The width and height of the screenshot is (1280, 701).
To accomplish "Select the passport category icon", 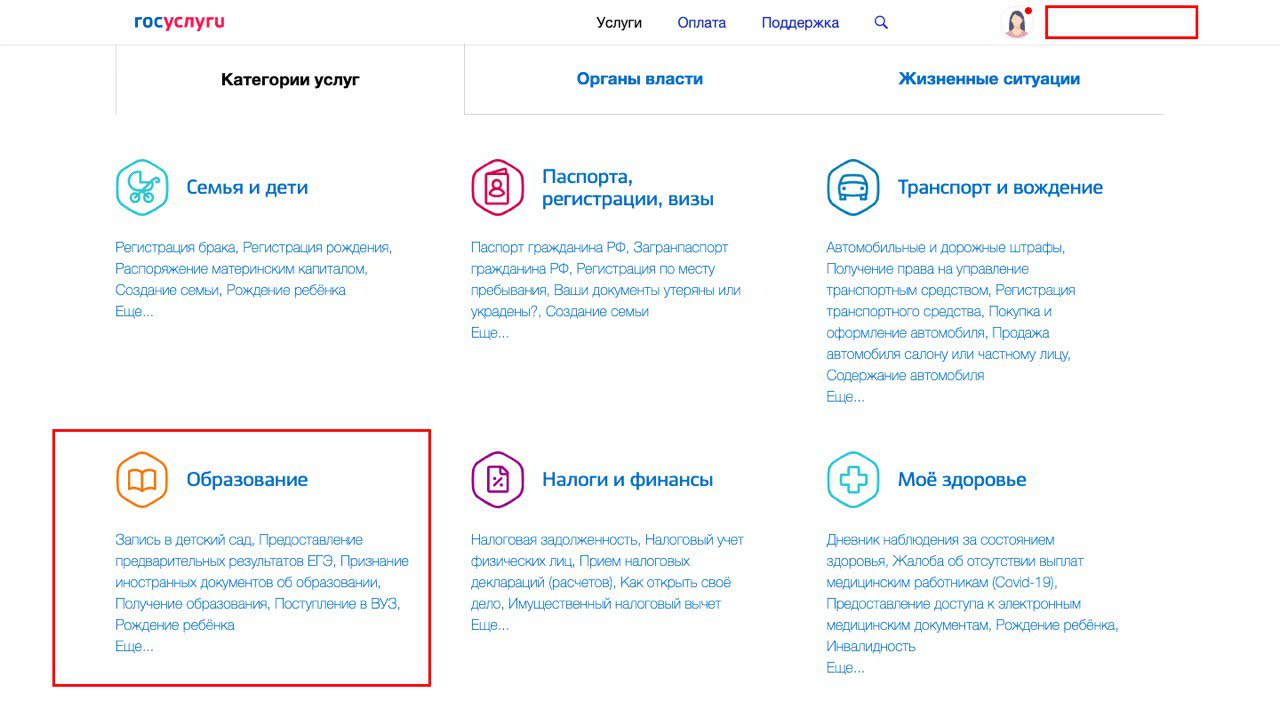I will coord(497,187).
